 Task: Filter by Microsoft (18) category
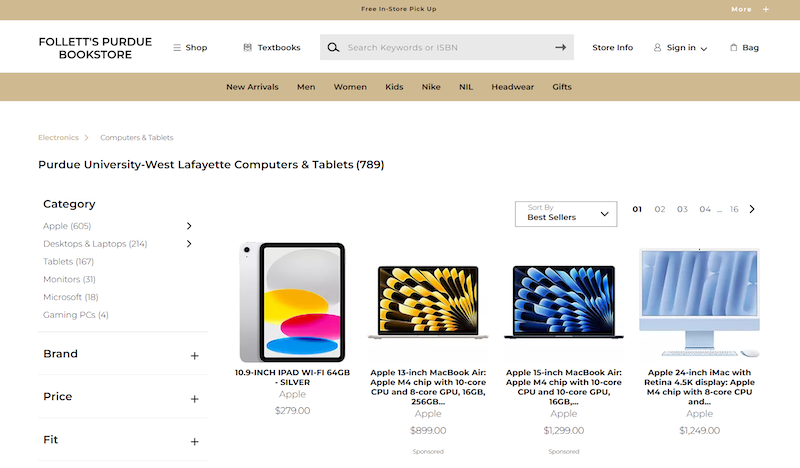71,297
